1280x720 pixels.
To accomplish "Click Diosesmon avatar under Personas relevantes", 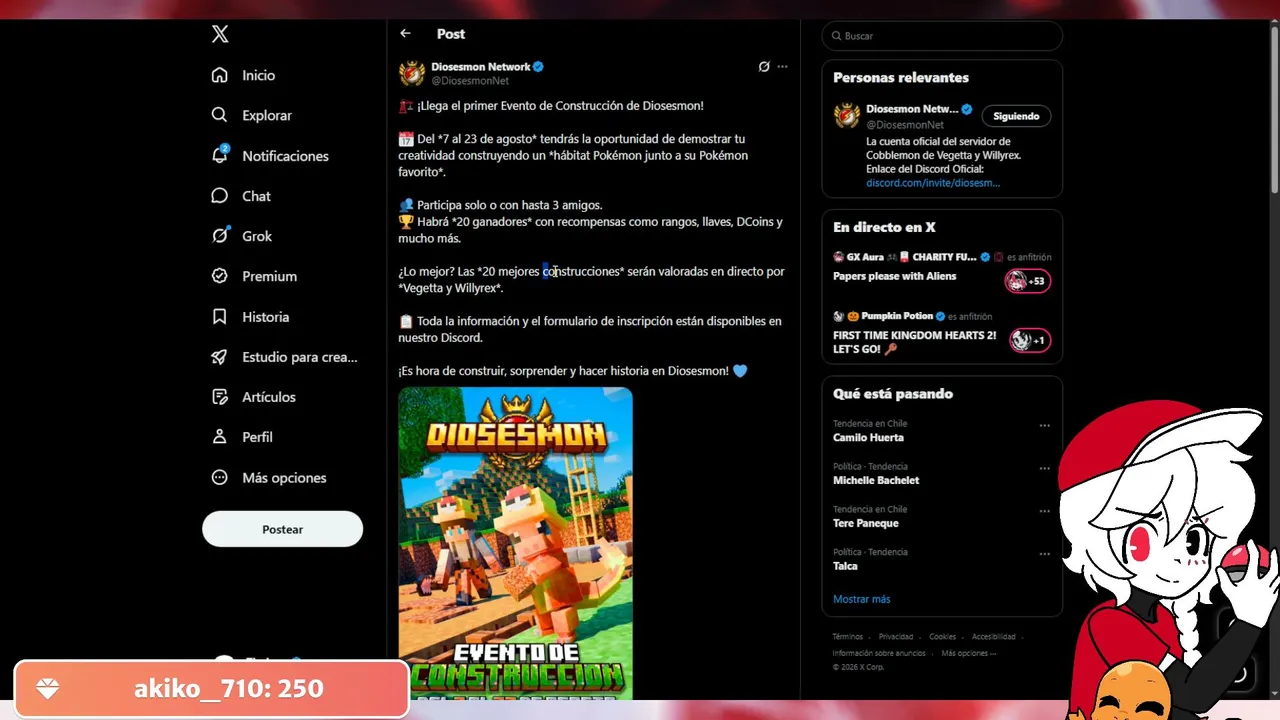I will [847, 116].
